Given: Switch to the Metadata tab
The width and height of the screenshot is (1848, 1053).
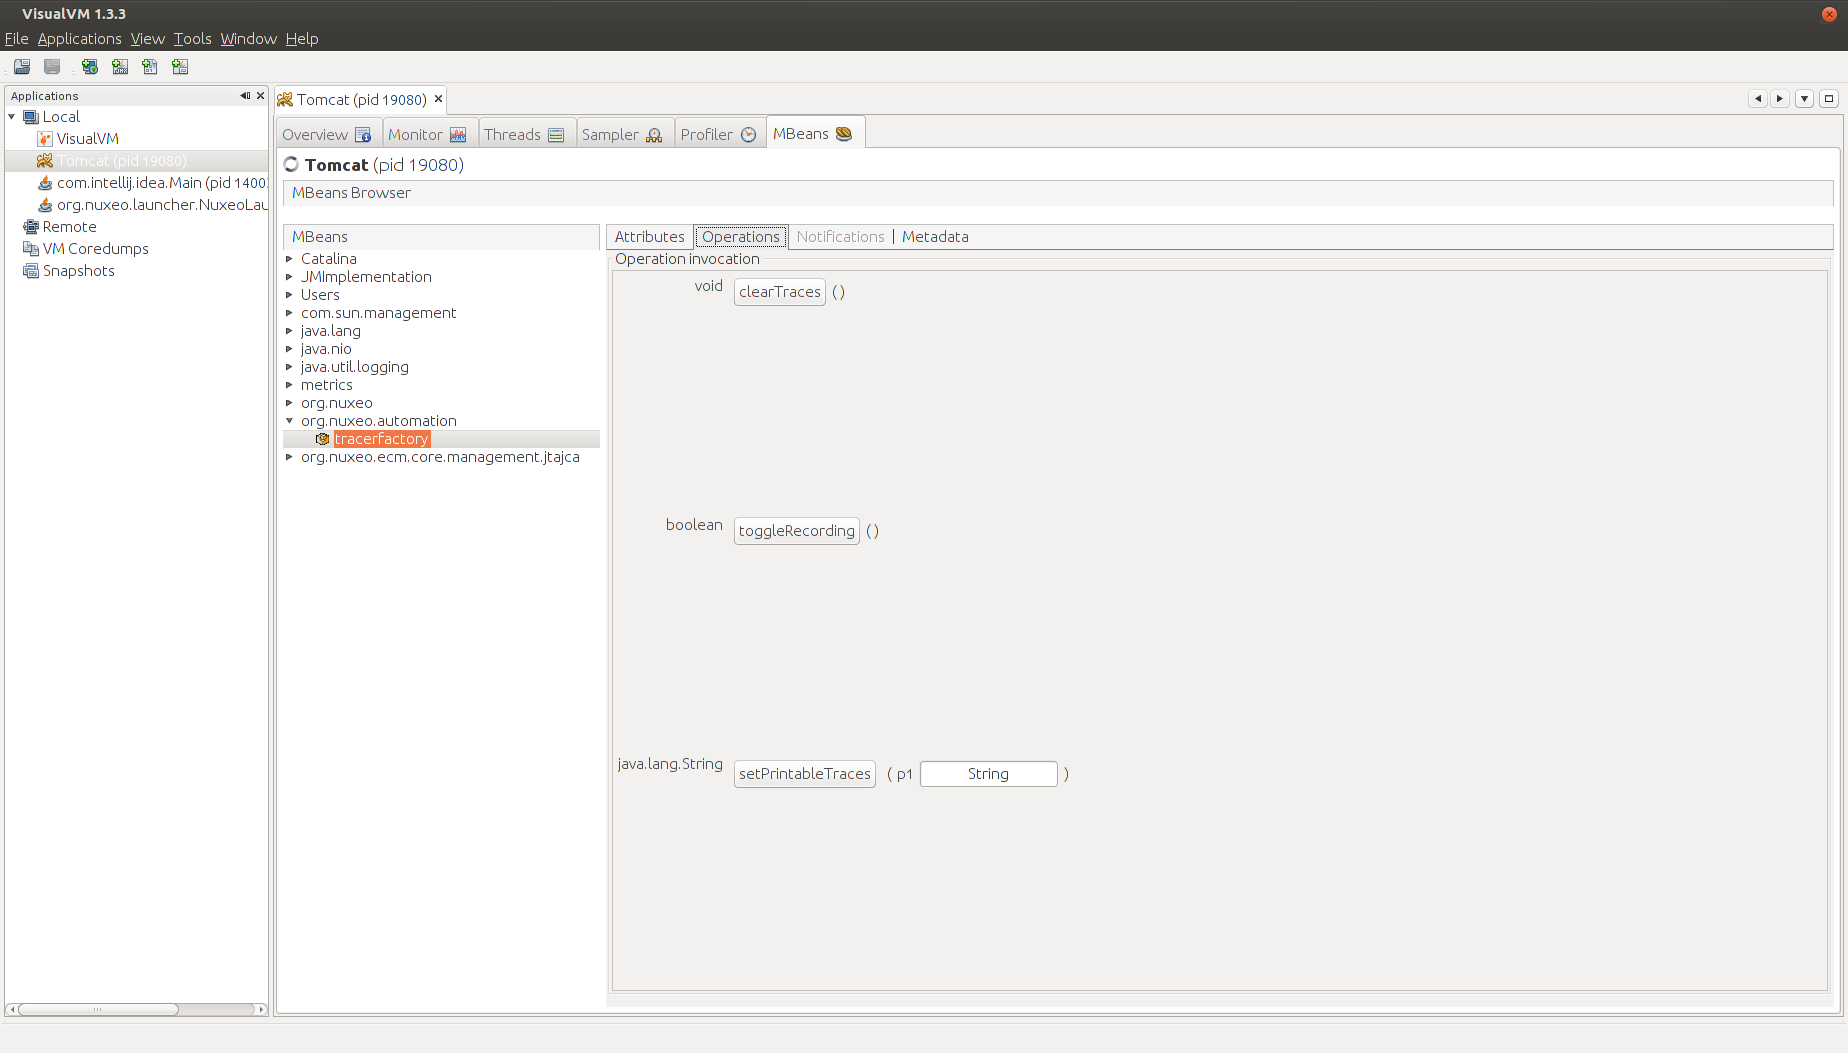Looking at the screenshot, I should pos(935,237).
